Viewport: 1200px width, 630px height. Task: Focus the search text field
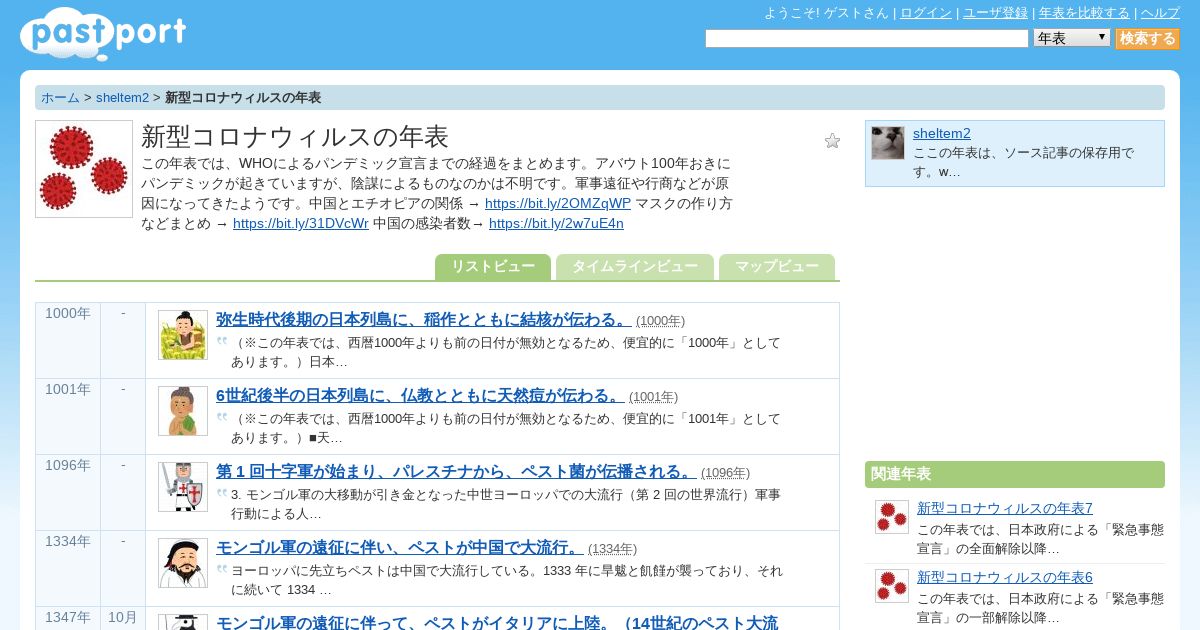point(867,38)
